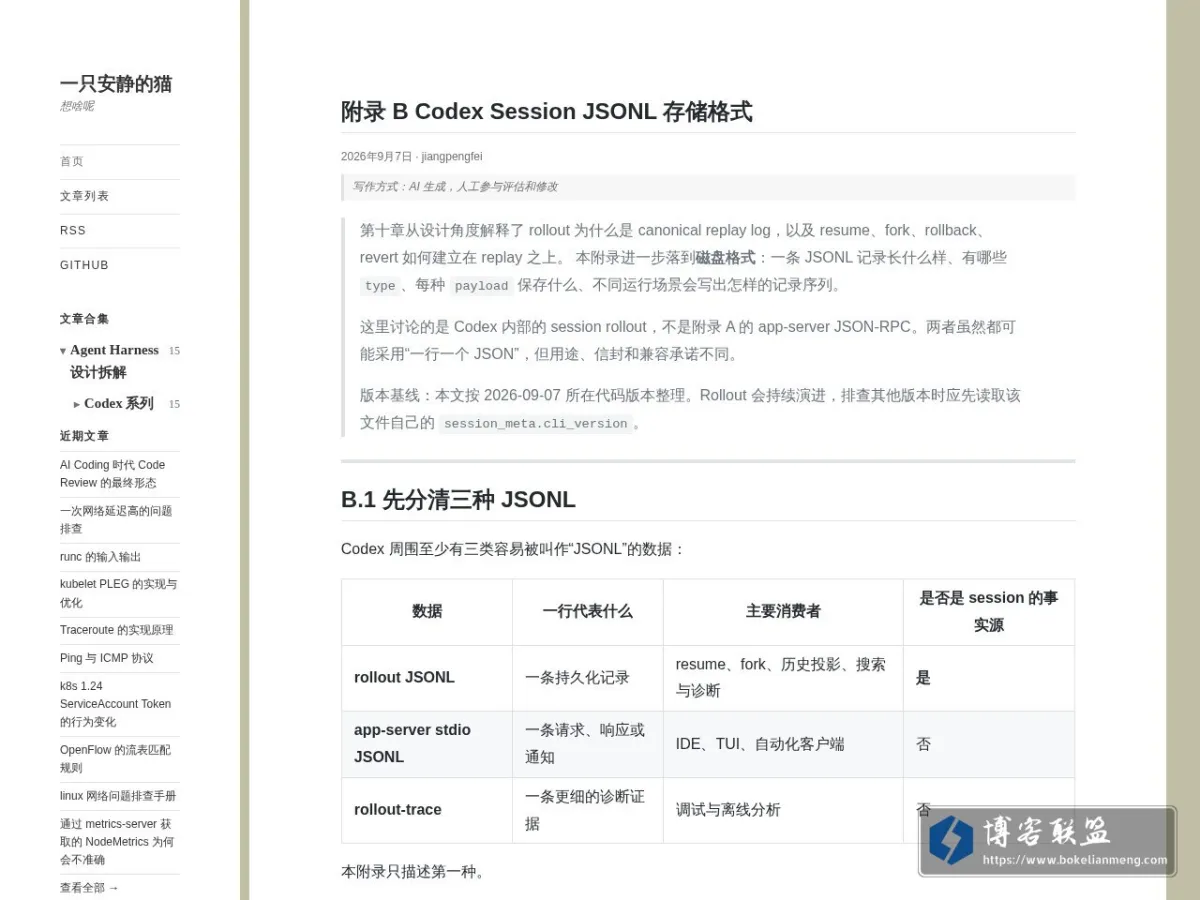Open the GITHUB sidebar link
The image size is (1200, 900).
pos(84,265)
